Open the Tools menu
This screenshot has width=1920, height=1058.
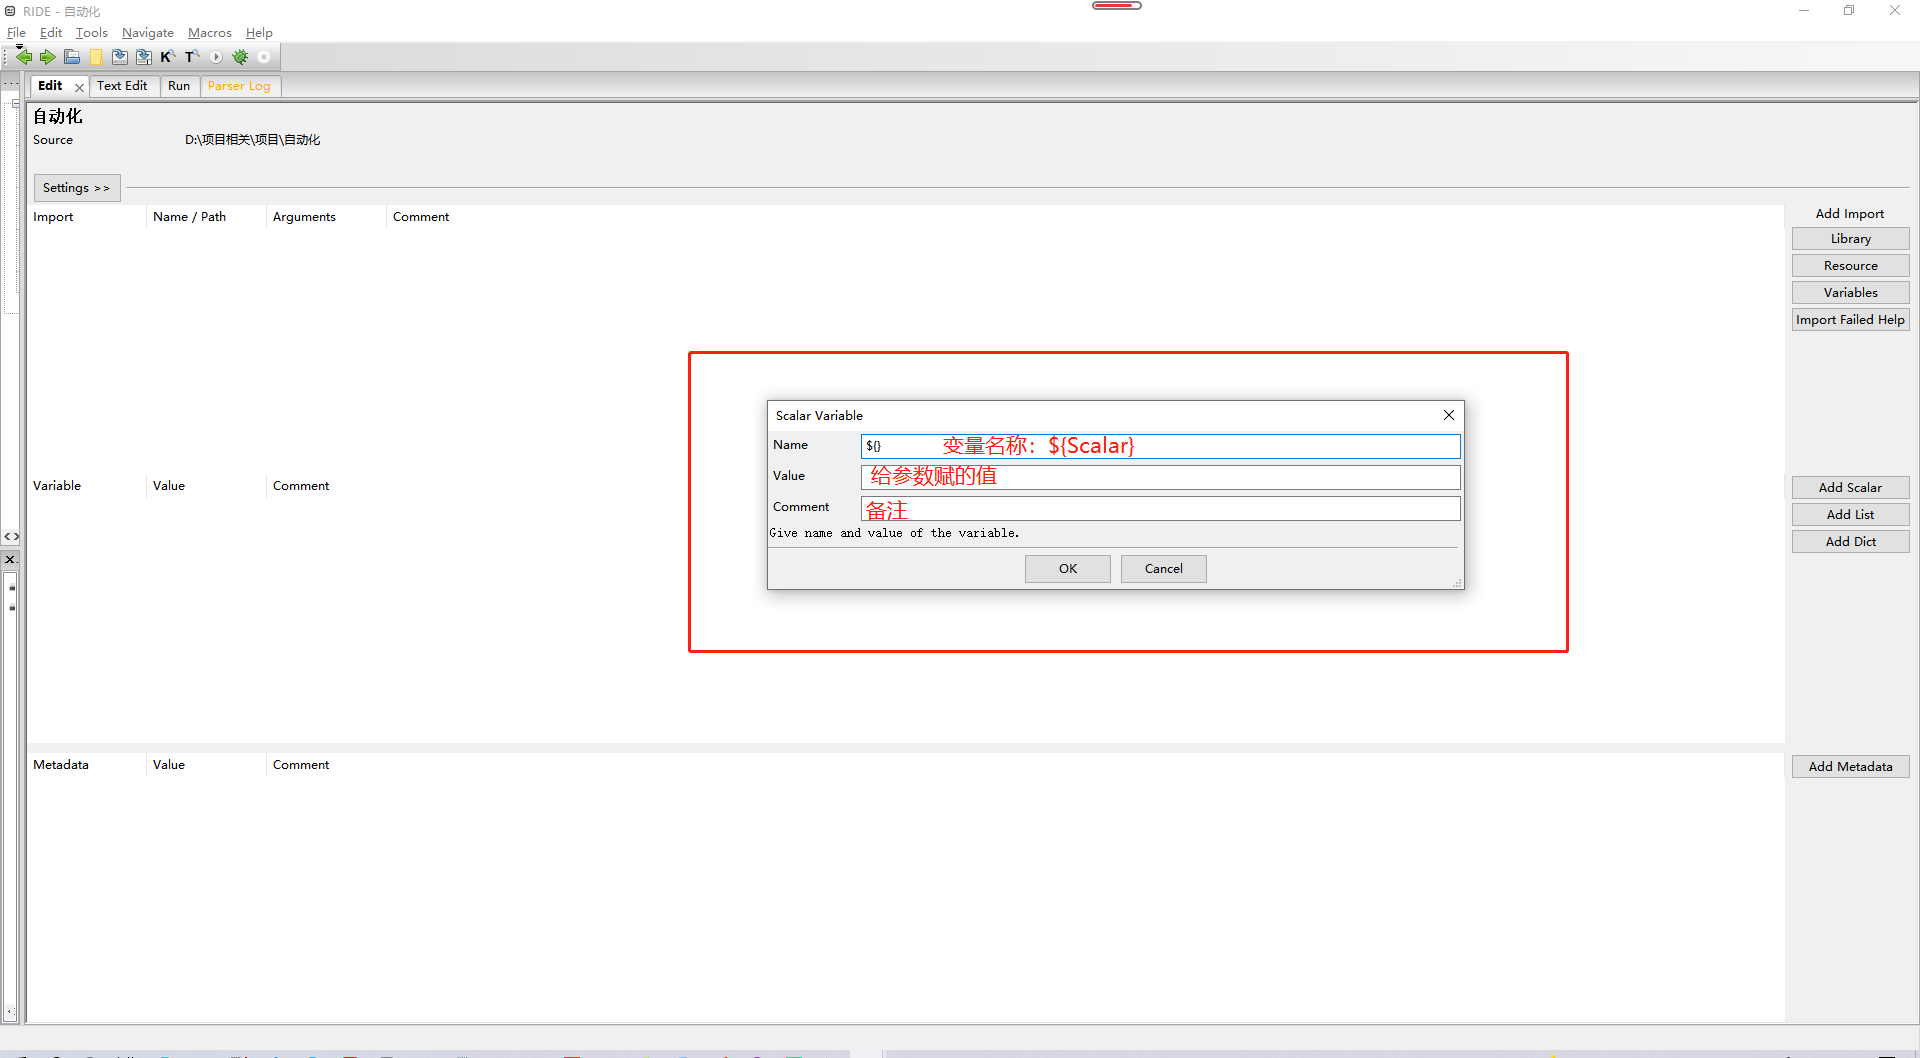point(91,33)
